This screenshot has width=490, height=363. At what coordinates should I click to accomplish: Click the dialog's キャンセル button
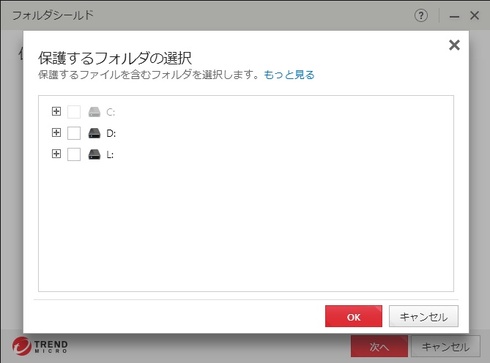coord(424,316)
